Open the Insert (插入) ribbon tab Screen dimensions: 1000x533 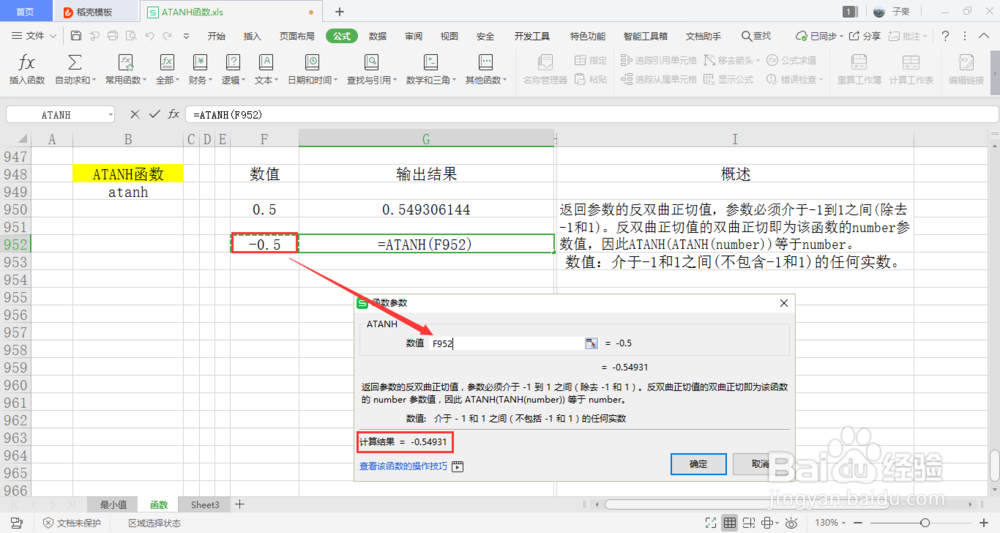click(x=253, y=36)
